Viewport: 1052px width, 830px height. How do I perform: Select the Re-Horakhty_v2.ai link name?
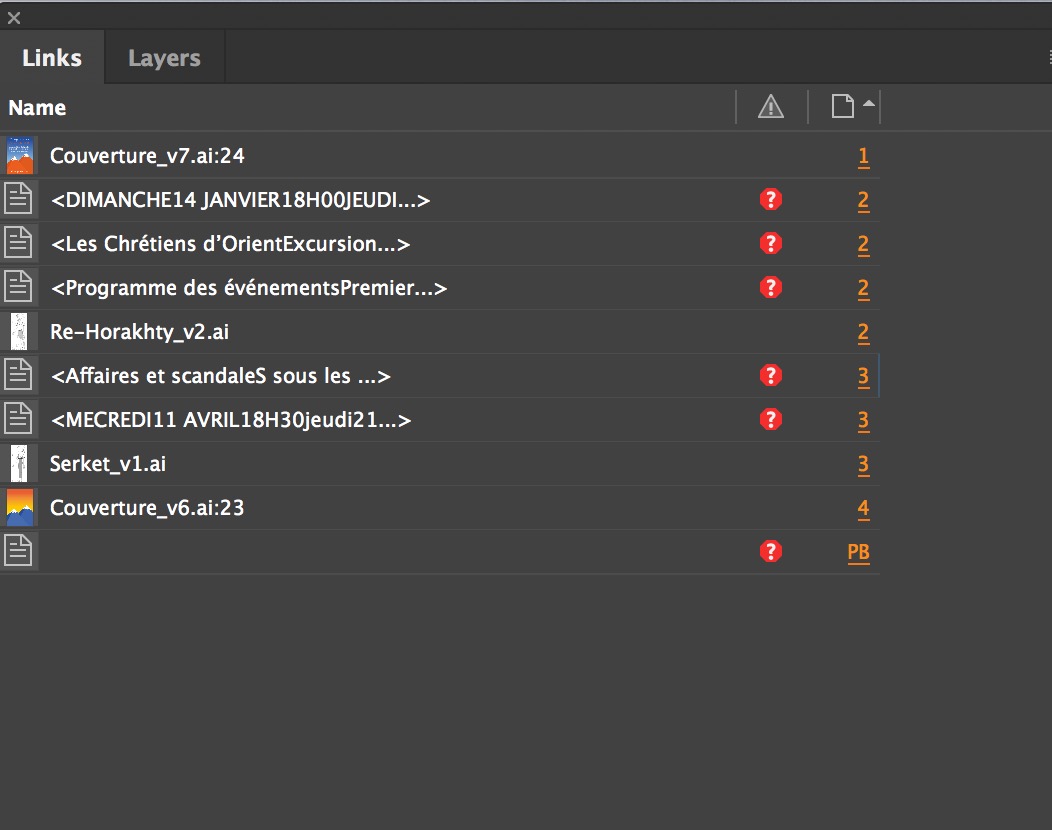(x=140, y=331)
